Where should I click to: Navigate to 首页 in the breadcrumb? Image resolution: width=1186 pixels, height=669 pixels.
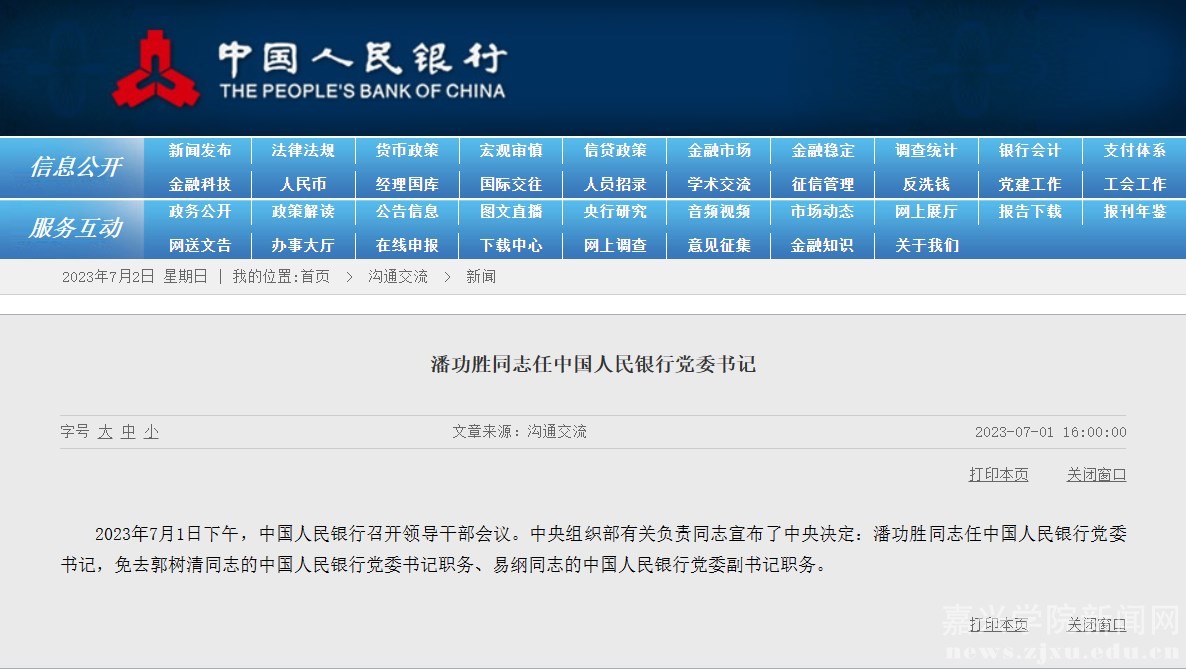click(x=315, y=277)
